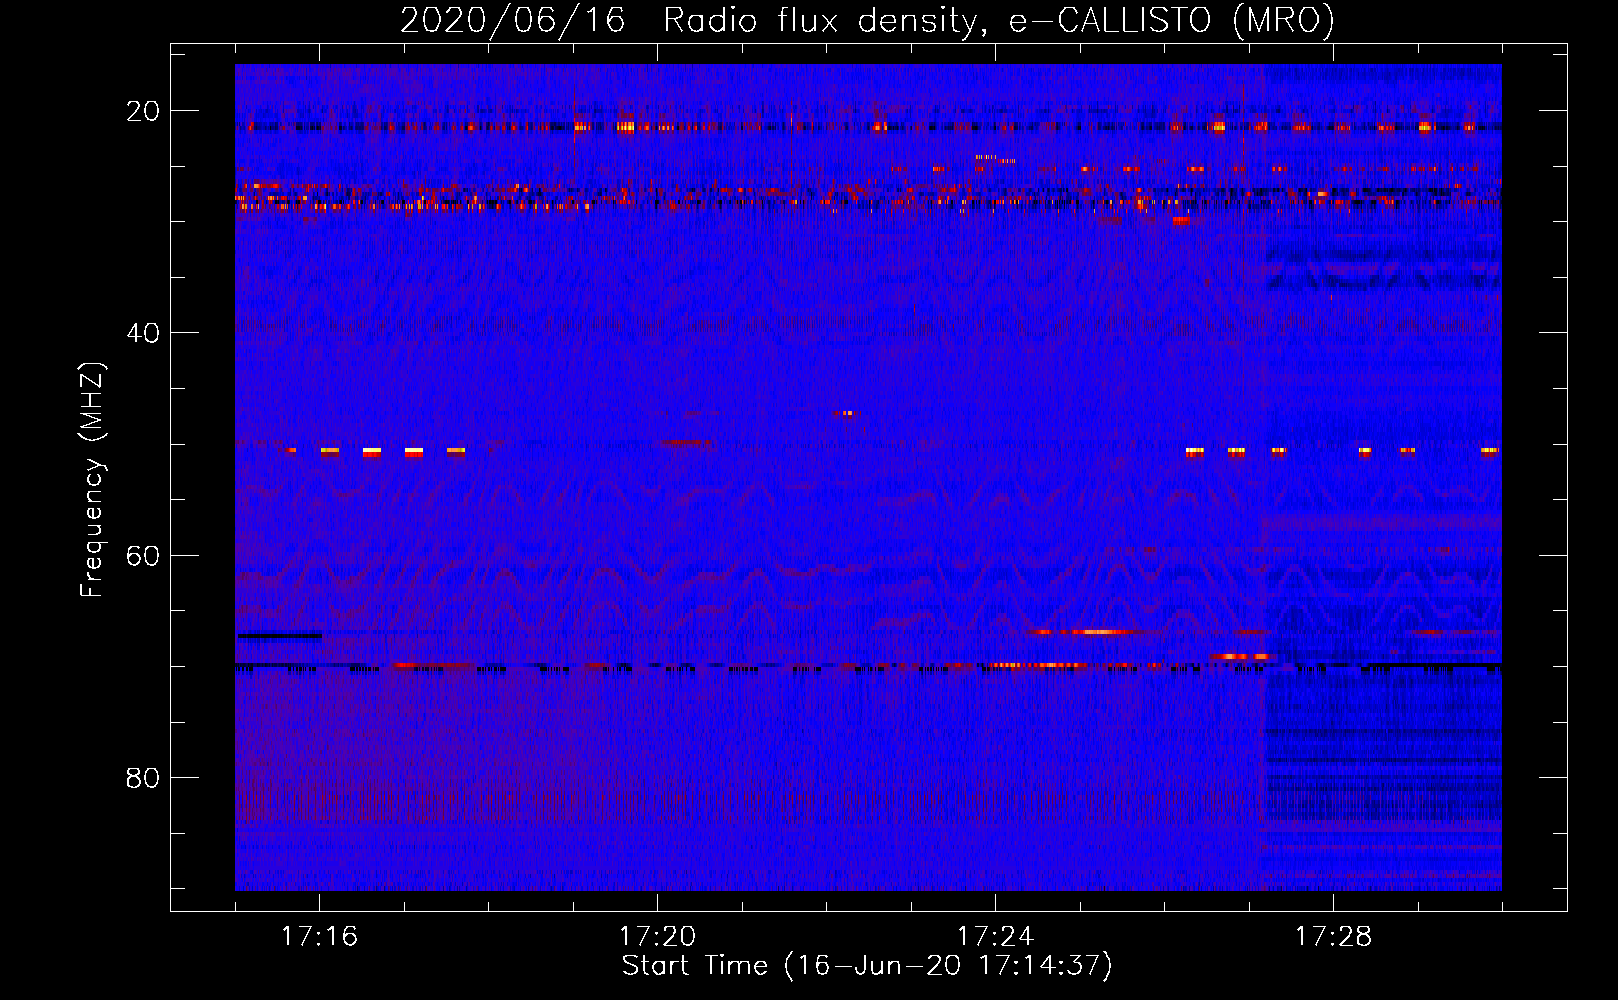Click the '20' frequency tick label
Viewport: 1618px width, 1000px height.
(x=143, y=111)
